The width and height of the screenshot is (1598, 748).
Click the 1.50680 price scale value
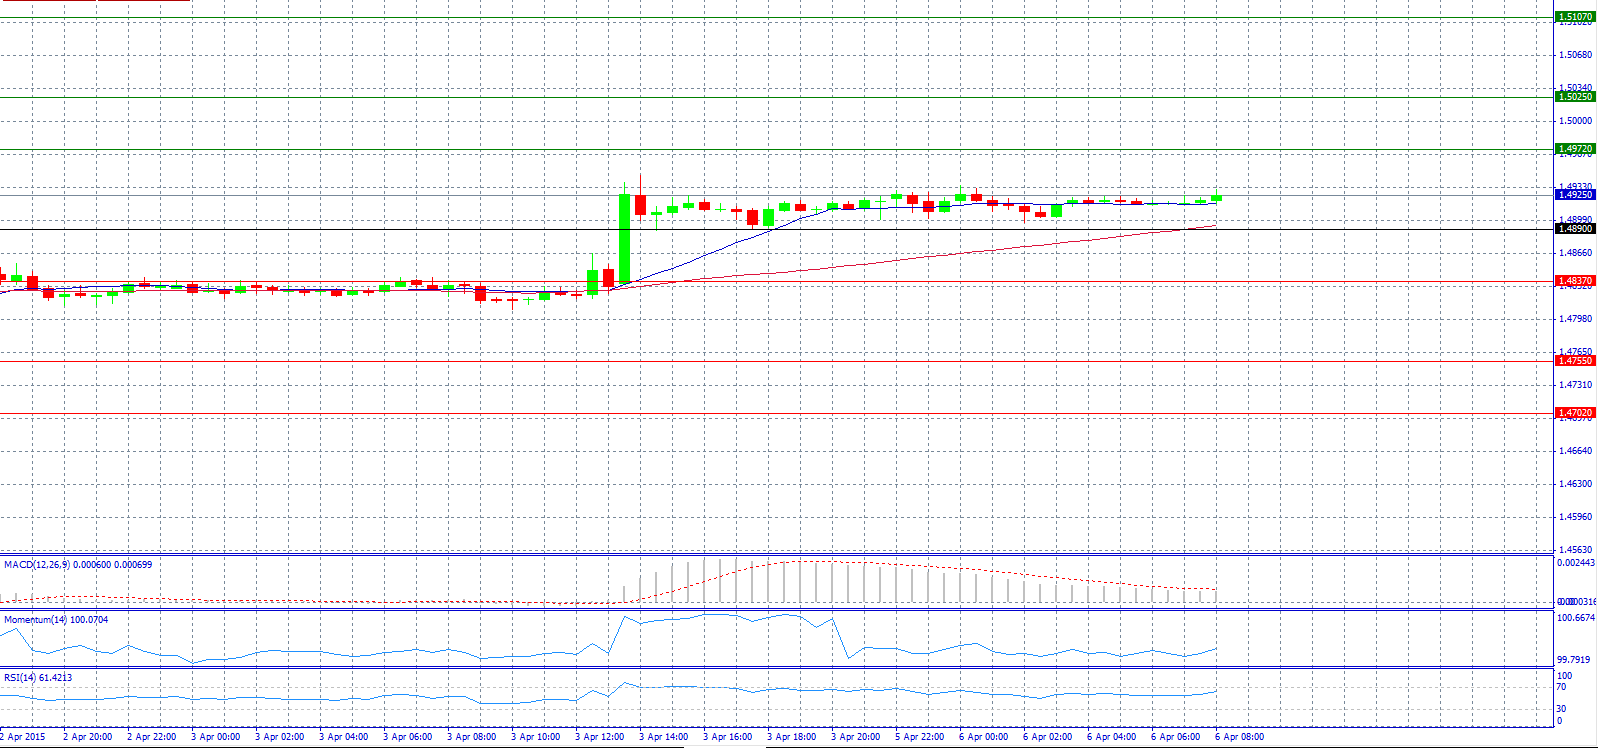pos(1576,55)
